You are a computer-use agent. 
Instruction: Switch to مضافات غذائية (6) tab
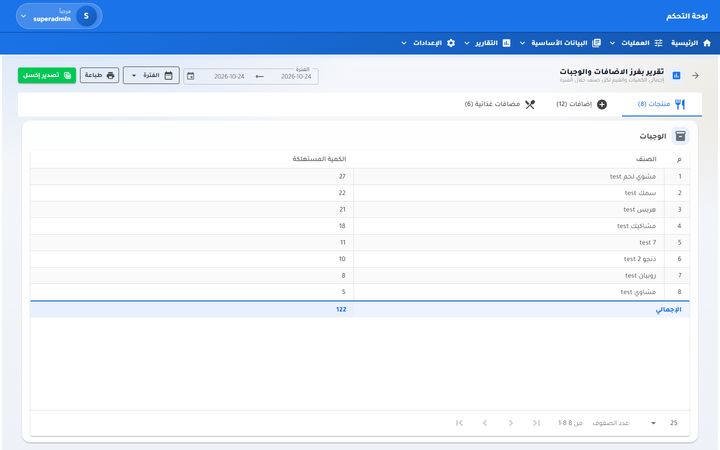coord(500,104)
